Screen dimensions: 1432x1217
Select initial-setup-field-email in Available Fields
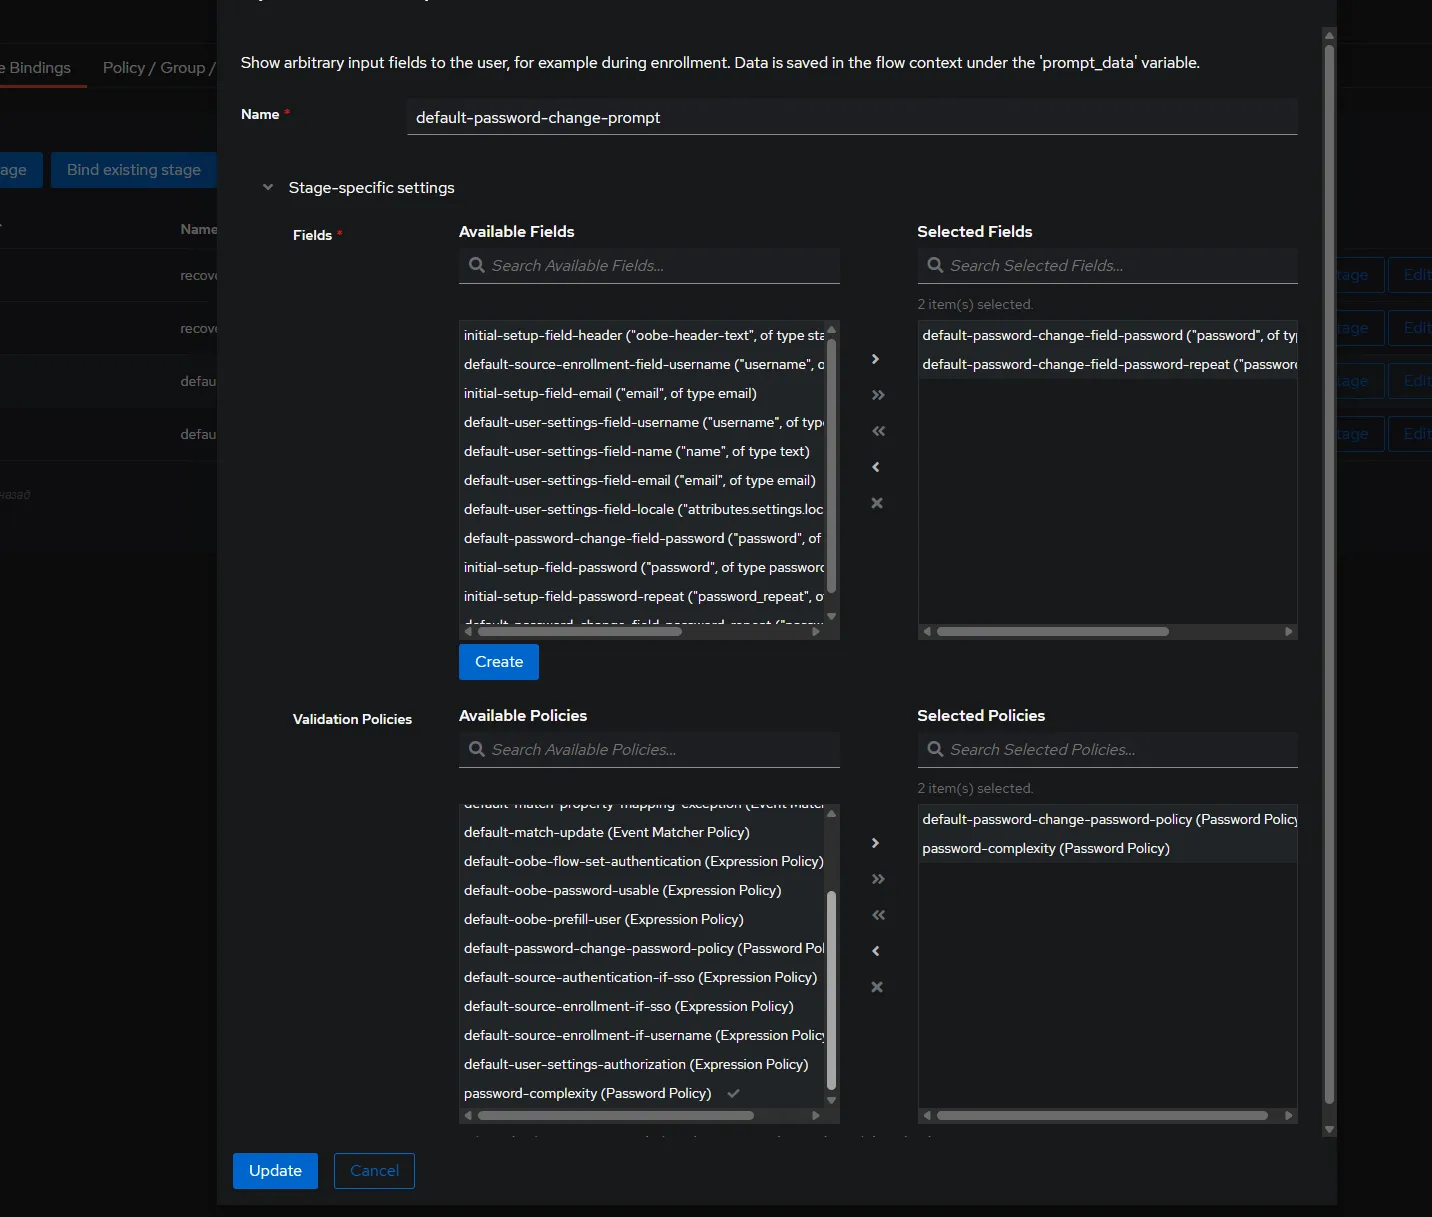pos(610,393)
